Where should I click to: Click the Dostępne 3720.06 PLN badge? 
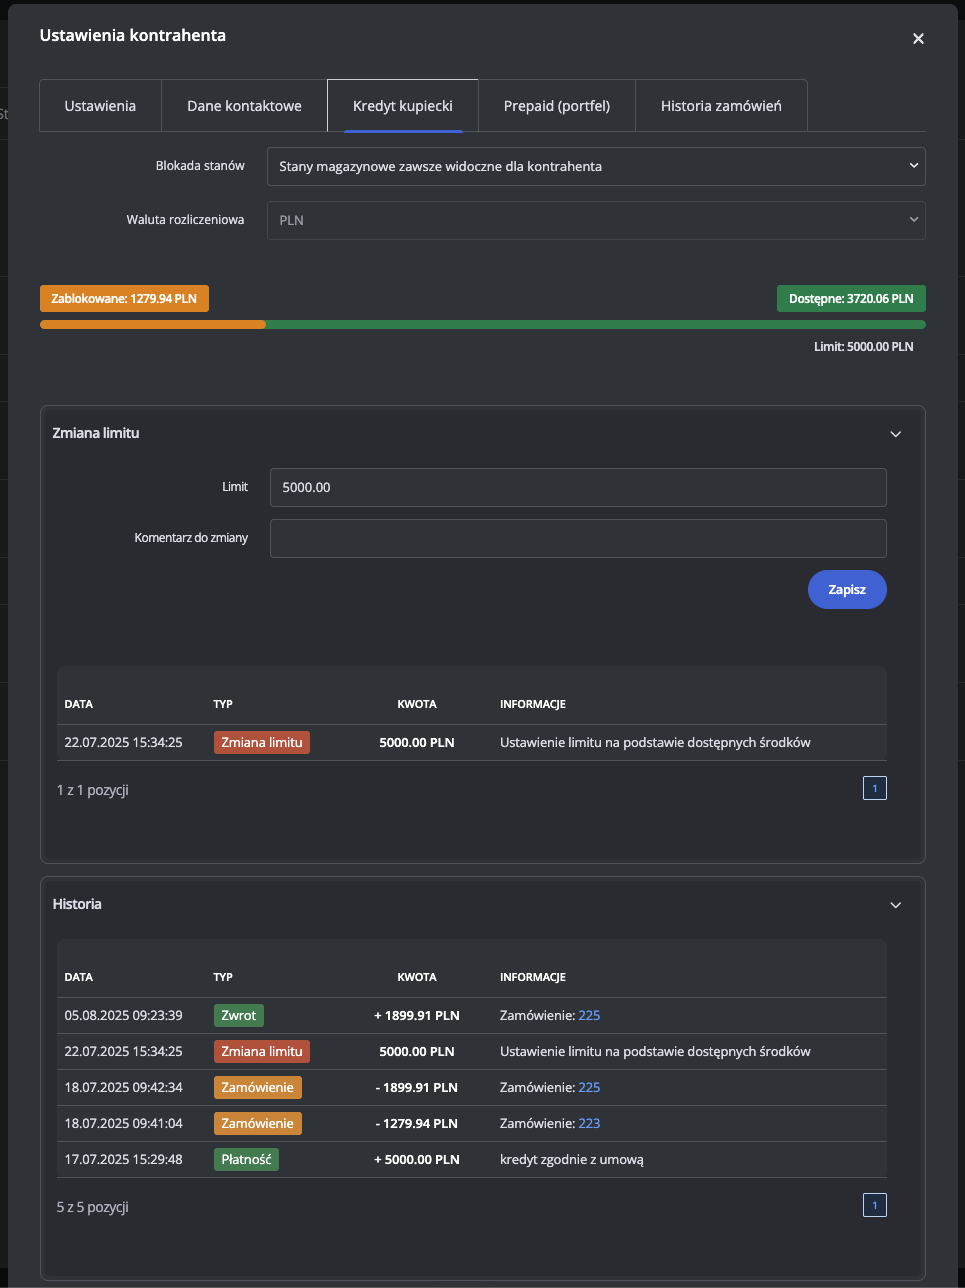click(x=850, y=299)
